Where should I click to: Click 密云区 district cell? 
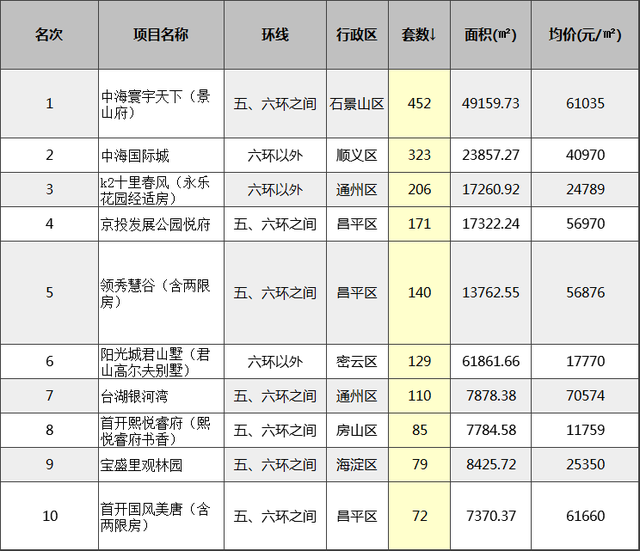click(x=357, y=361)
